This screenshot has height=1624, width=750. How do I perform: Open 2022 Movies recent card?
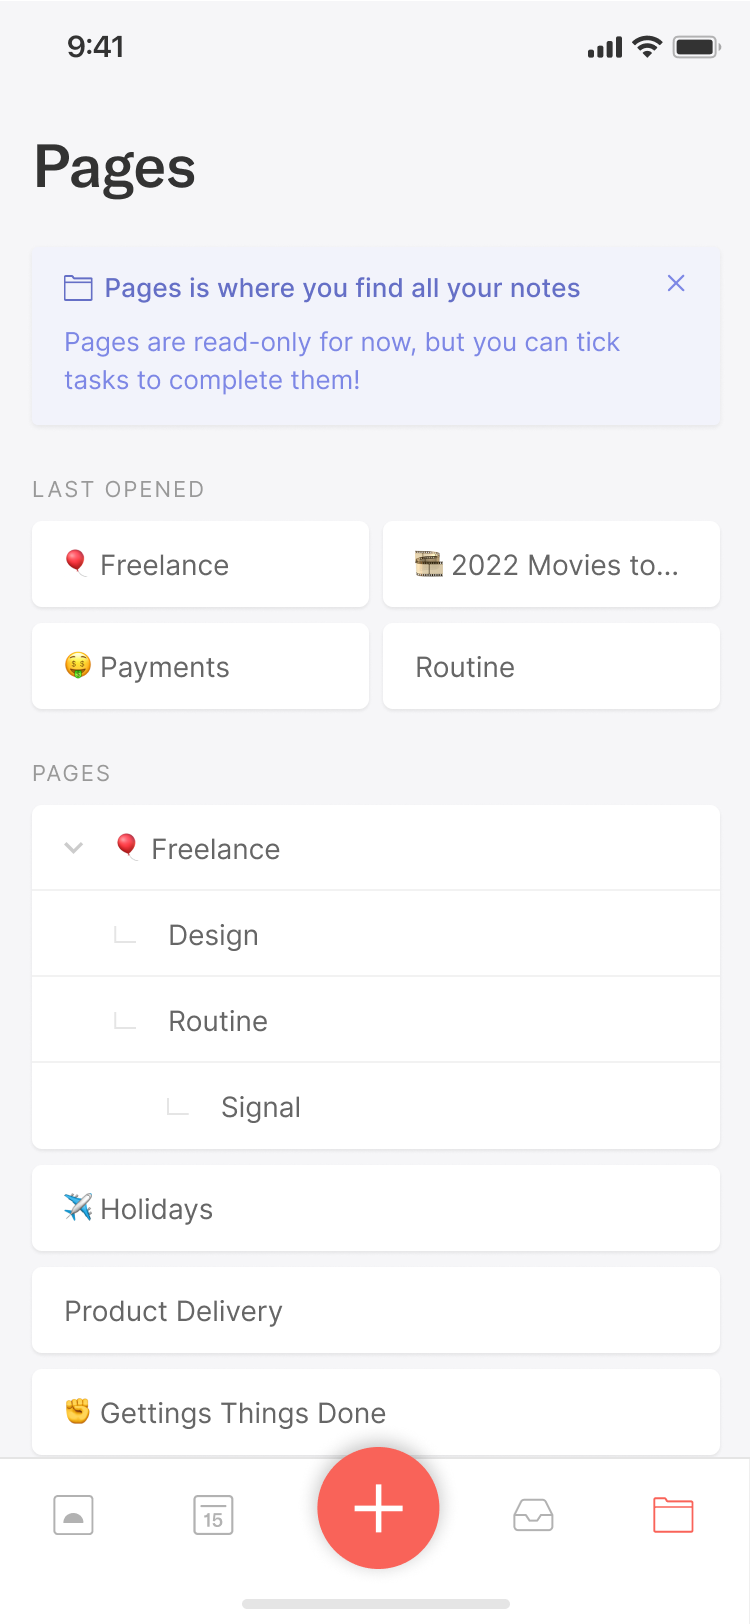pyautogui.click(x=551, y=565)
